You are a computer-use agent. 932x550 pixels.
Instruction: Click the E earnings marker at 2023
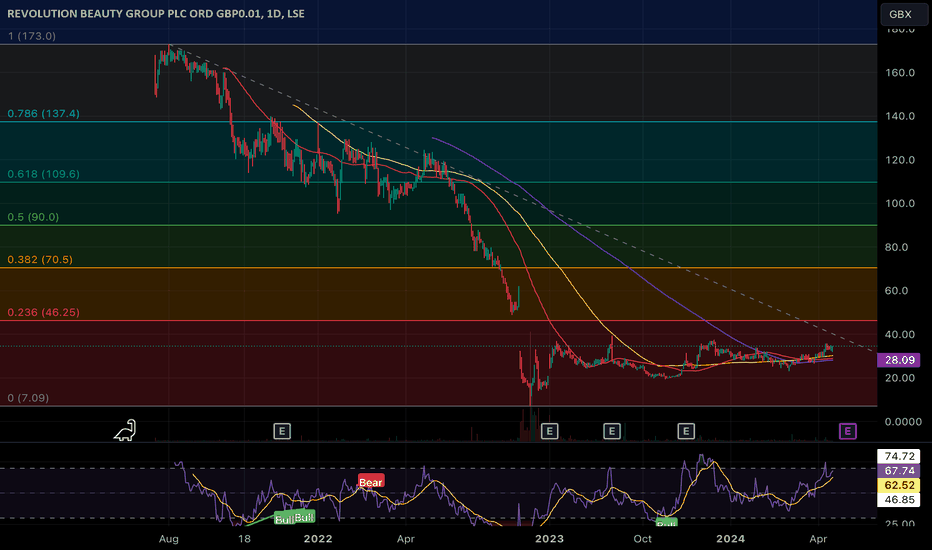click(x=549, y=431)
